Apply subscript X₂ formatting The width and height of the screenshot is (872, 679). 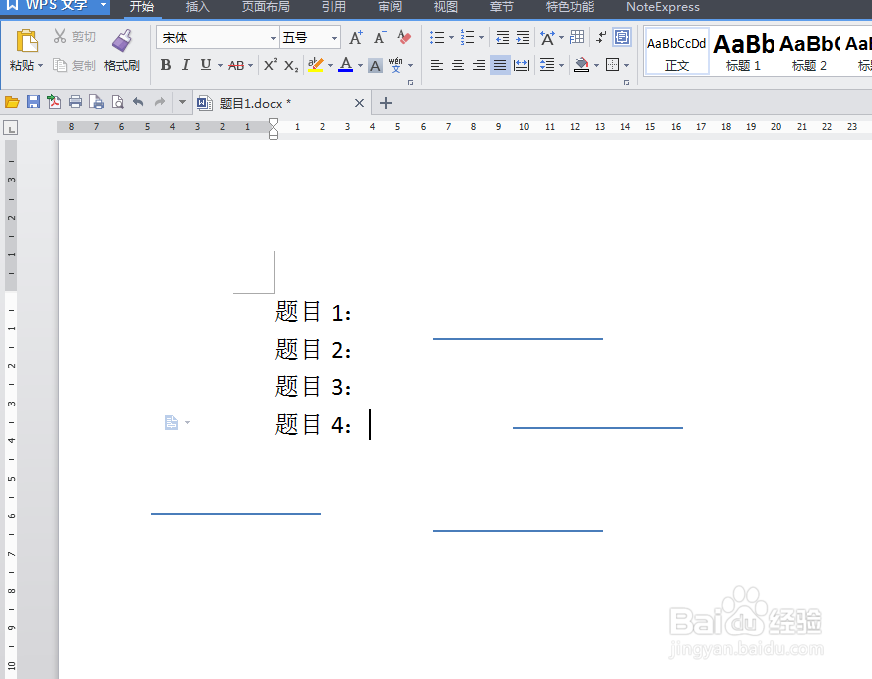(x=291, y=66)
